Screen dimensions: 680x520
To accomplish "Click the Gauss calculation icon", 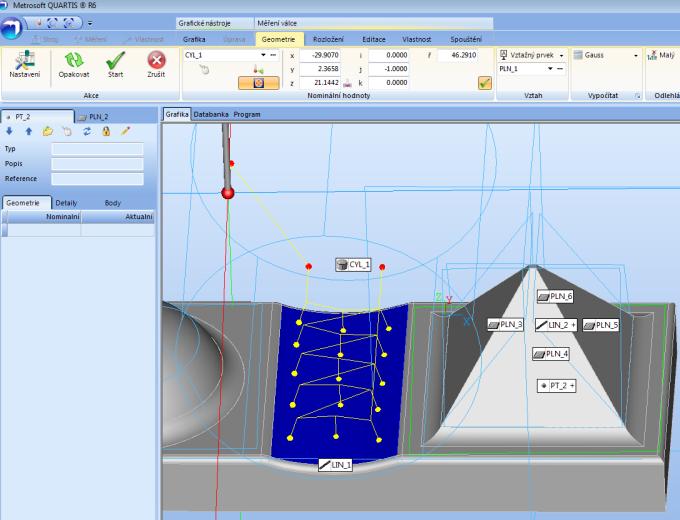I will pos(578,55).
